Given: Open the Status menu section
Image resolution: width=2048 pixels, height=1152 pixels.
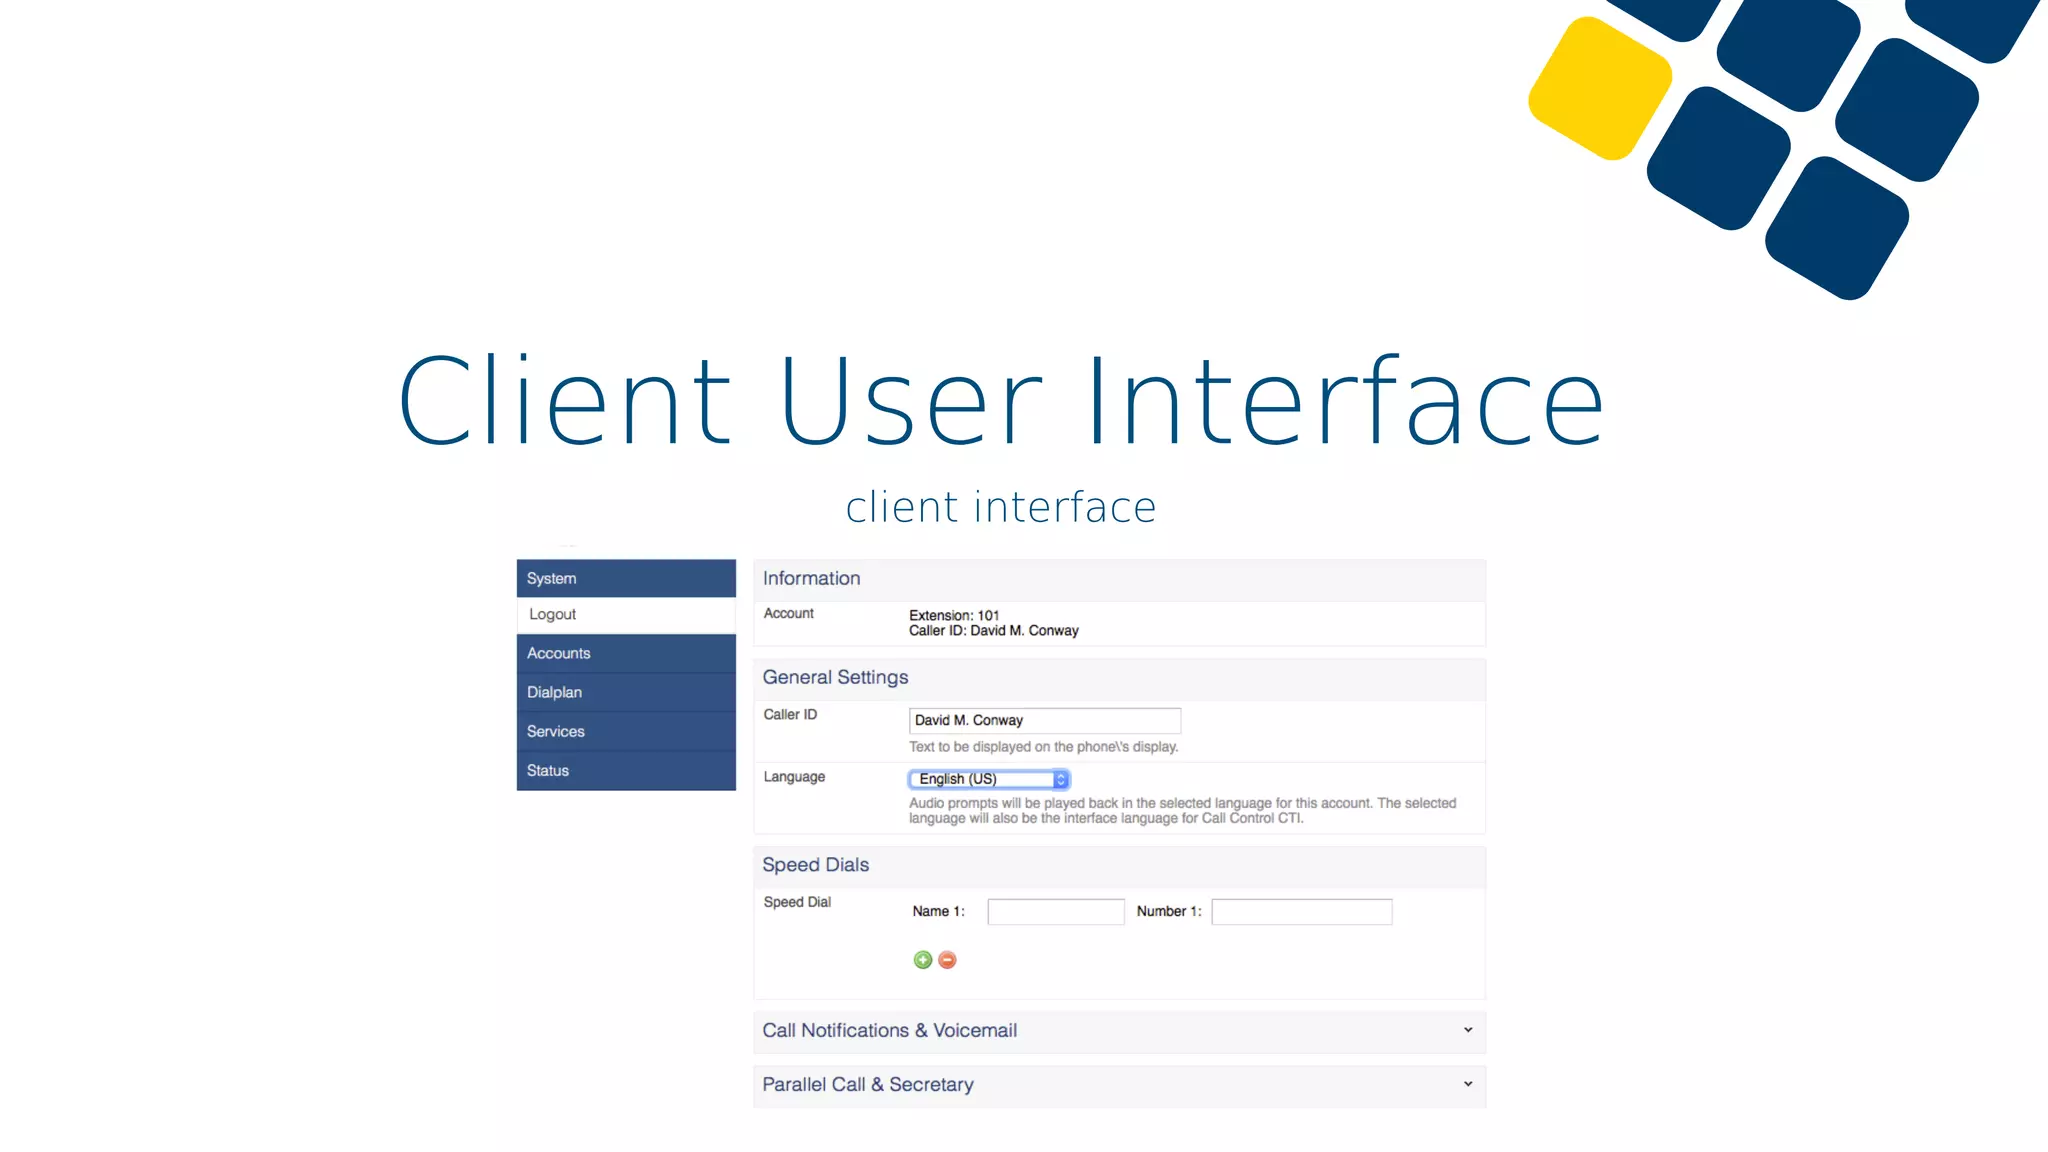Looking at the screenshot, I should click(x=626, y=770).
